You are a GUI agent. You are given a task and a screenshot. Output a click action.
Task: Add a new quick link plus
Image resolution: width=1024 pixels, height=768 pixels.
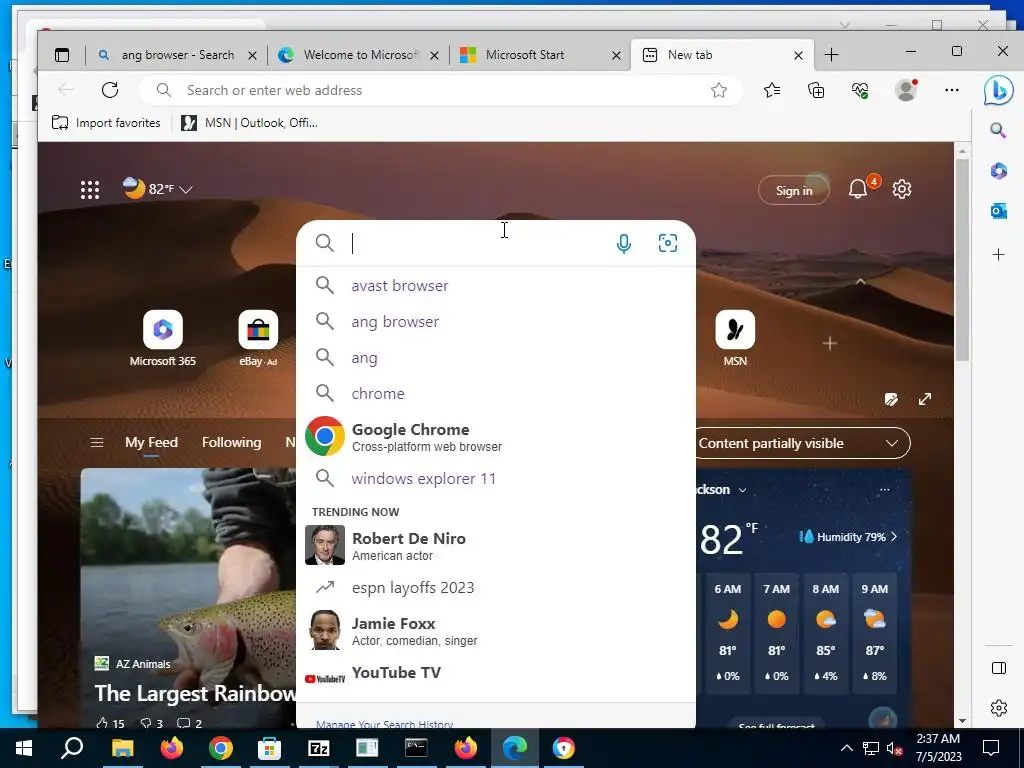pos(830,343)
